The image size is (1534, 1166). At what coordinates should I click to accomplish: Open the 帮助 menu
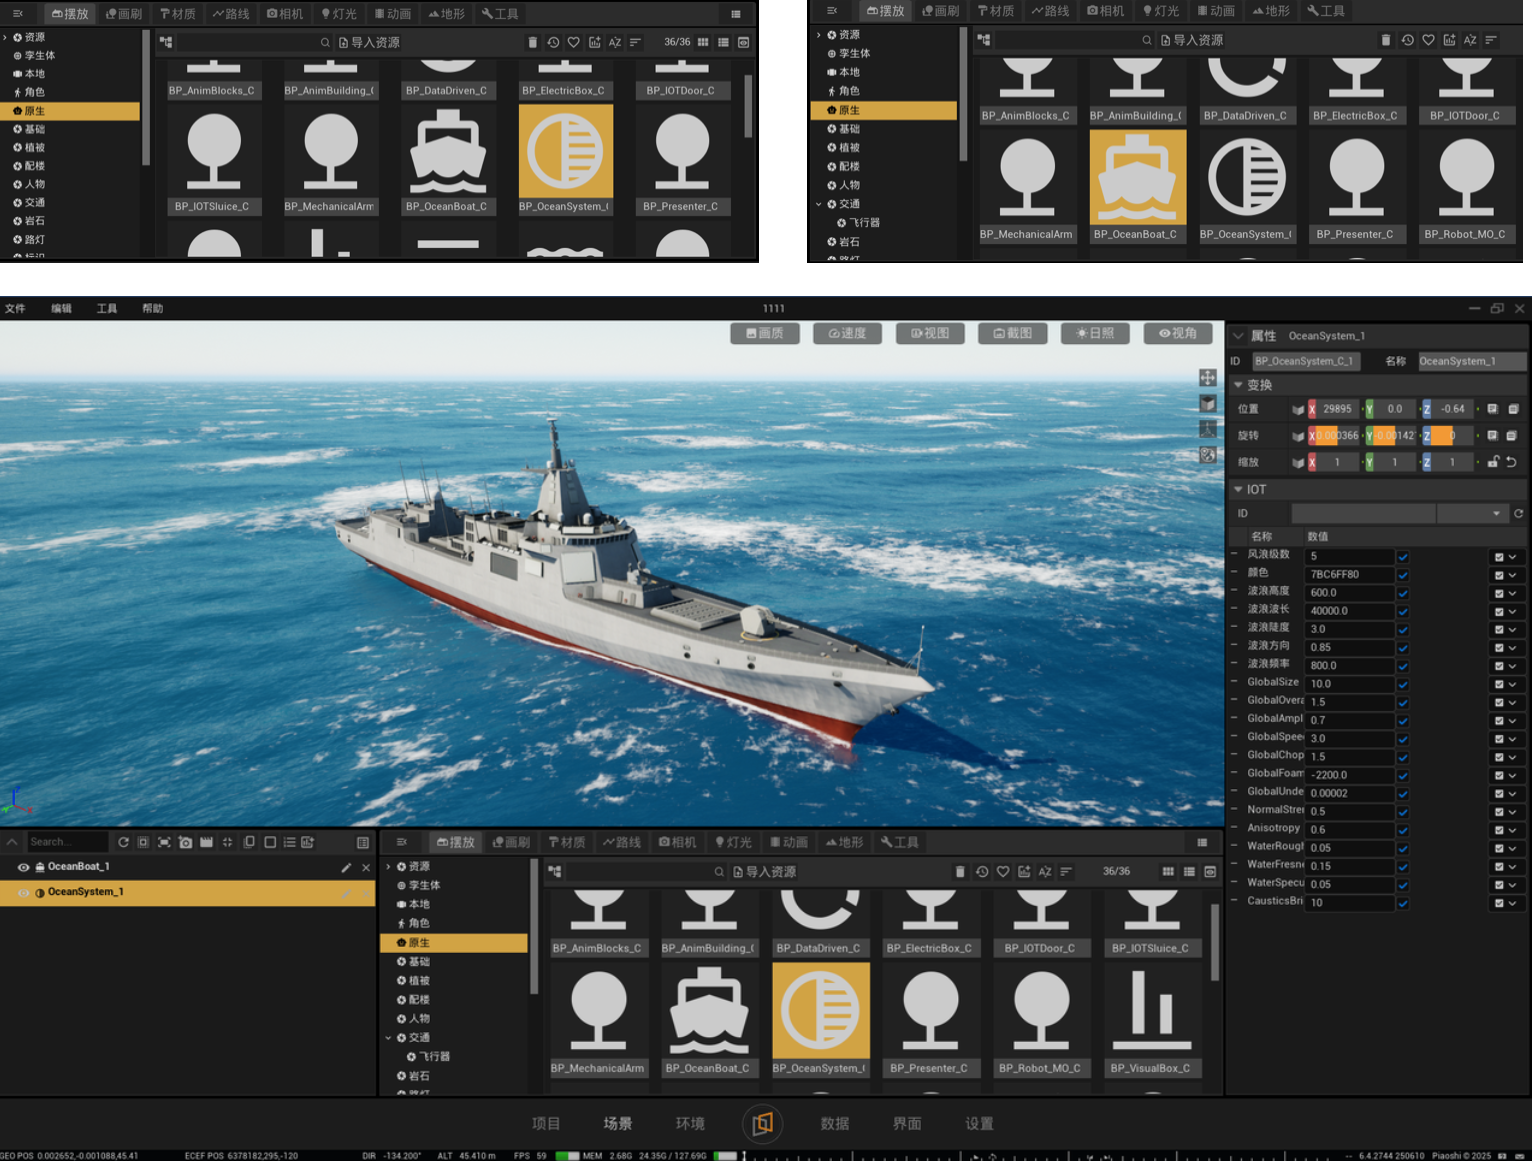[x=153, y=309]
